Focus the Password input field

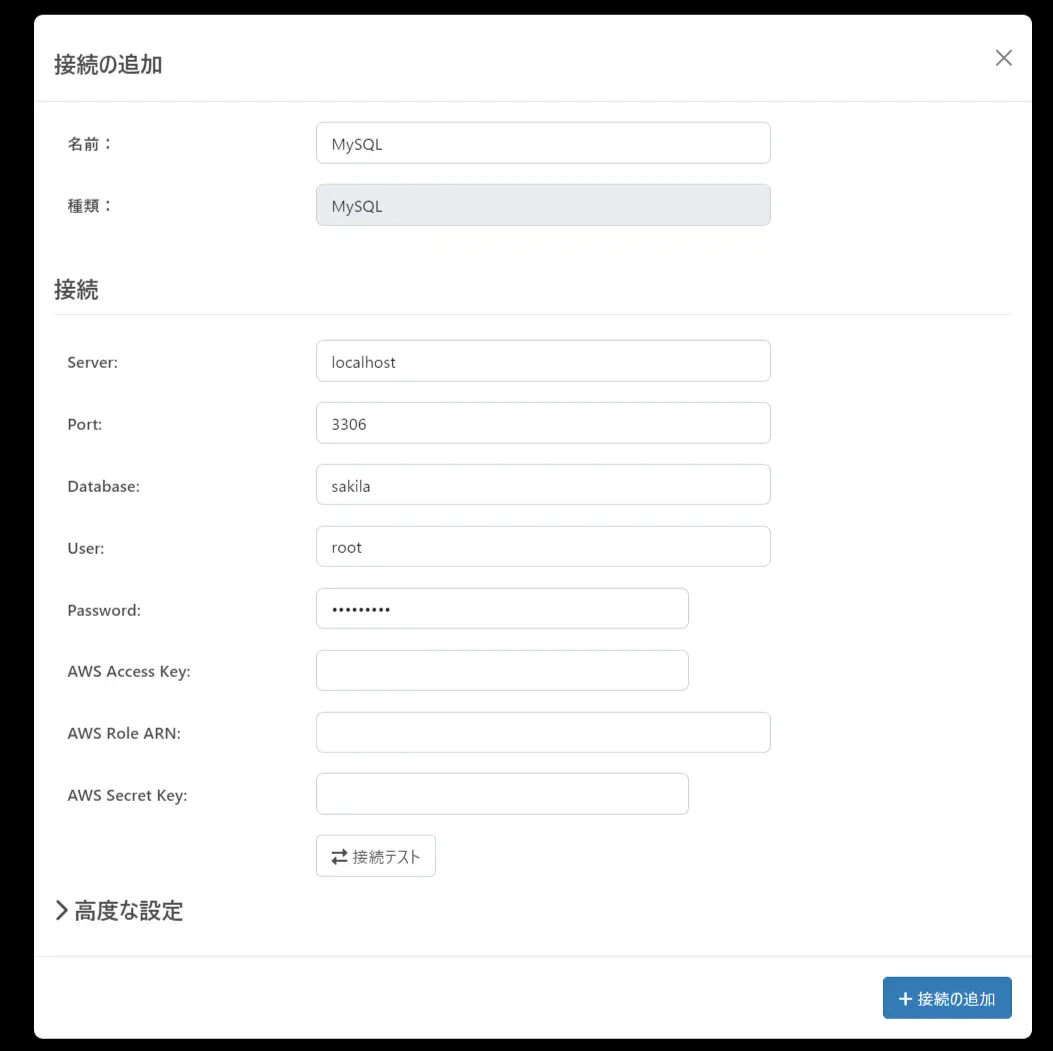[x=502, y=608]
